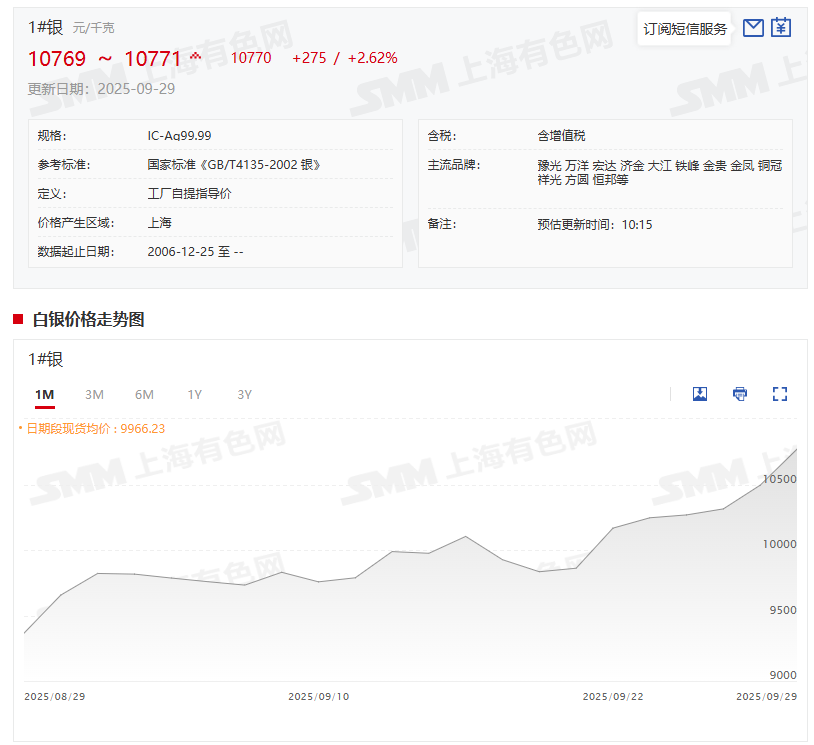
Task: Save the silver chart as image
Action: [x=700, y=394]
